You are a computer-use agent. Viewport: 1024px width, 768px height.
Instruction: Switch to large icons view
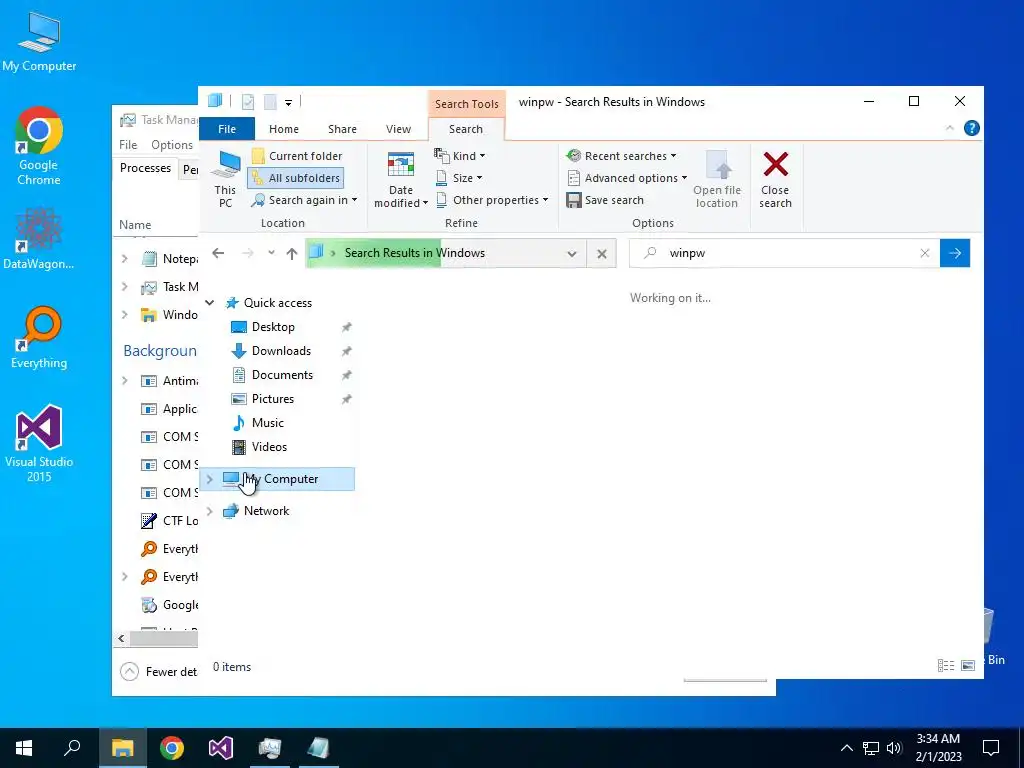click(968, 665)
